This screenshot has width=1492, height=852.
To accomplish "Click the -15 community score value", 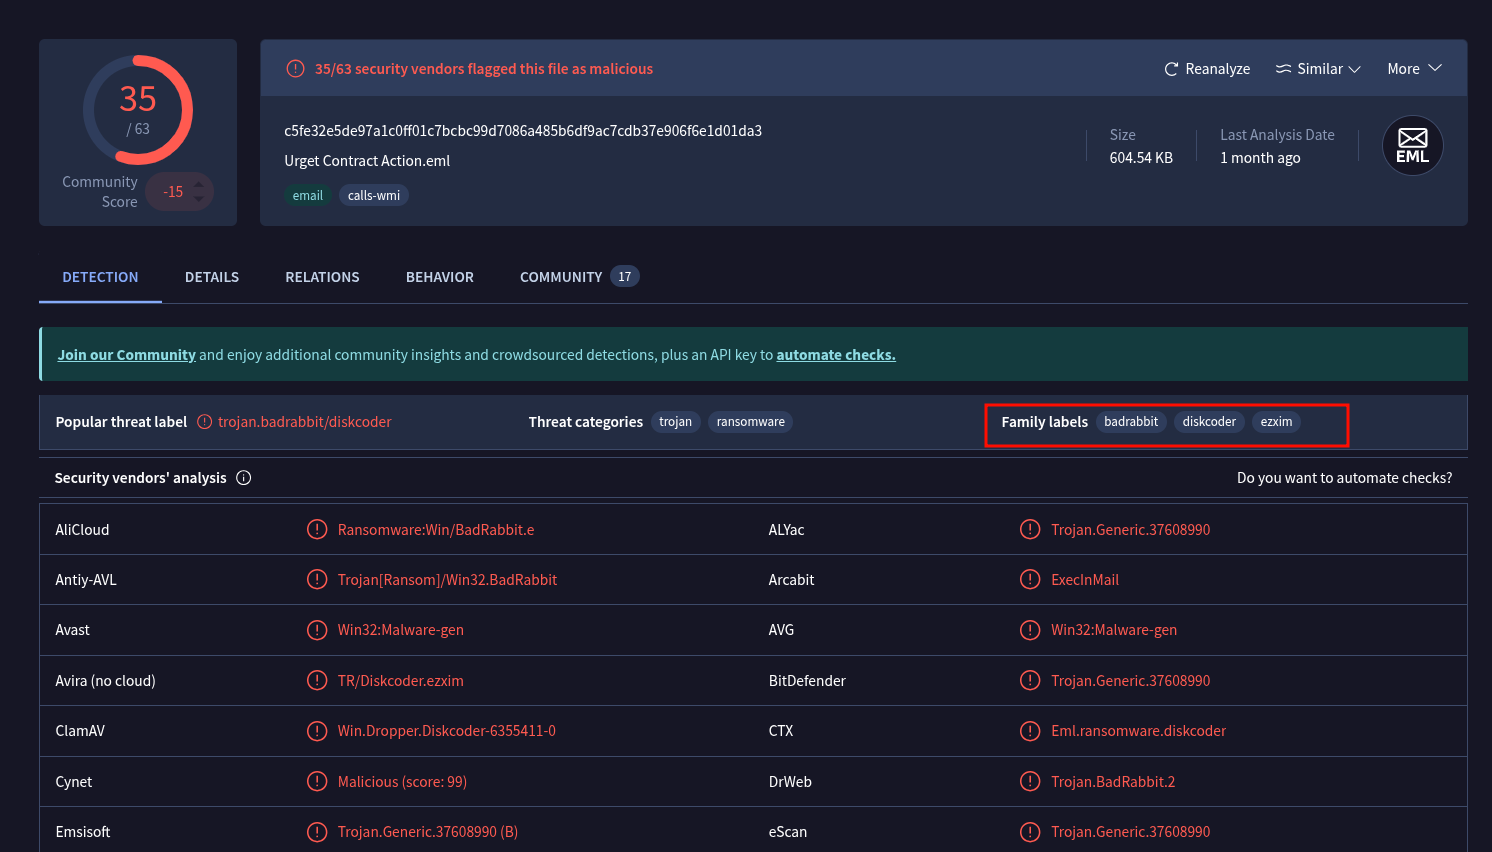I will coord(173,192).
